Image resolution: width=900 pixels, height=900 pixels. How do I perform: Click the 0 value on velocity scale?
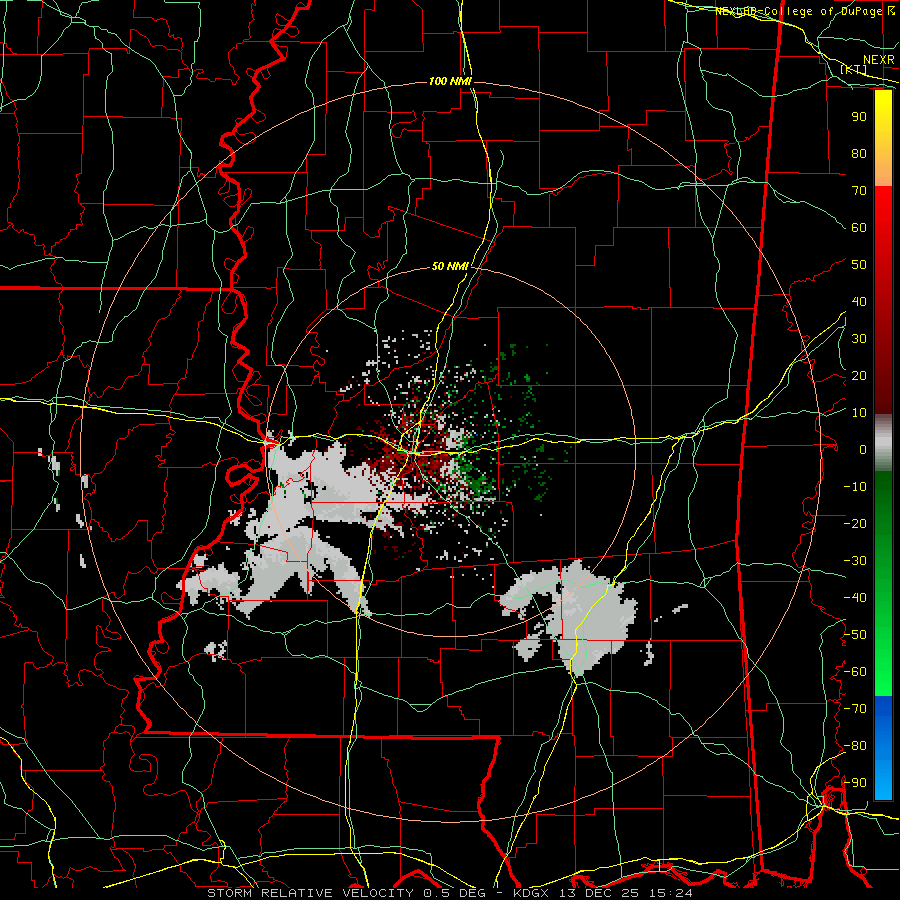pos(863,450)
